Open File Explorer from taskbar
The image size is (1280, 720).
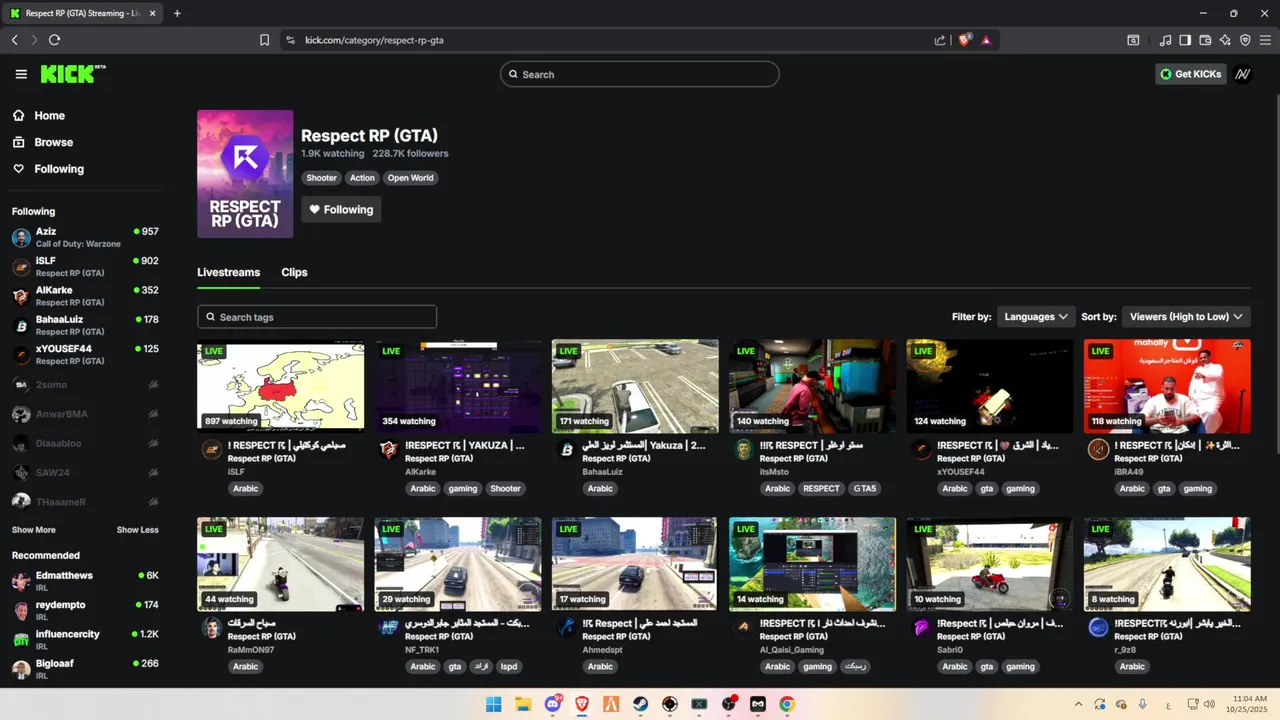point(523,704)
